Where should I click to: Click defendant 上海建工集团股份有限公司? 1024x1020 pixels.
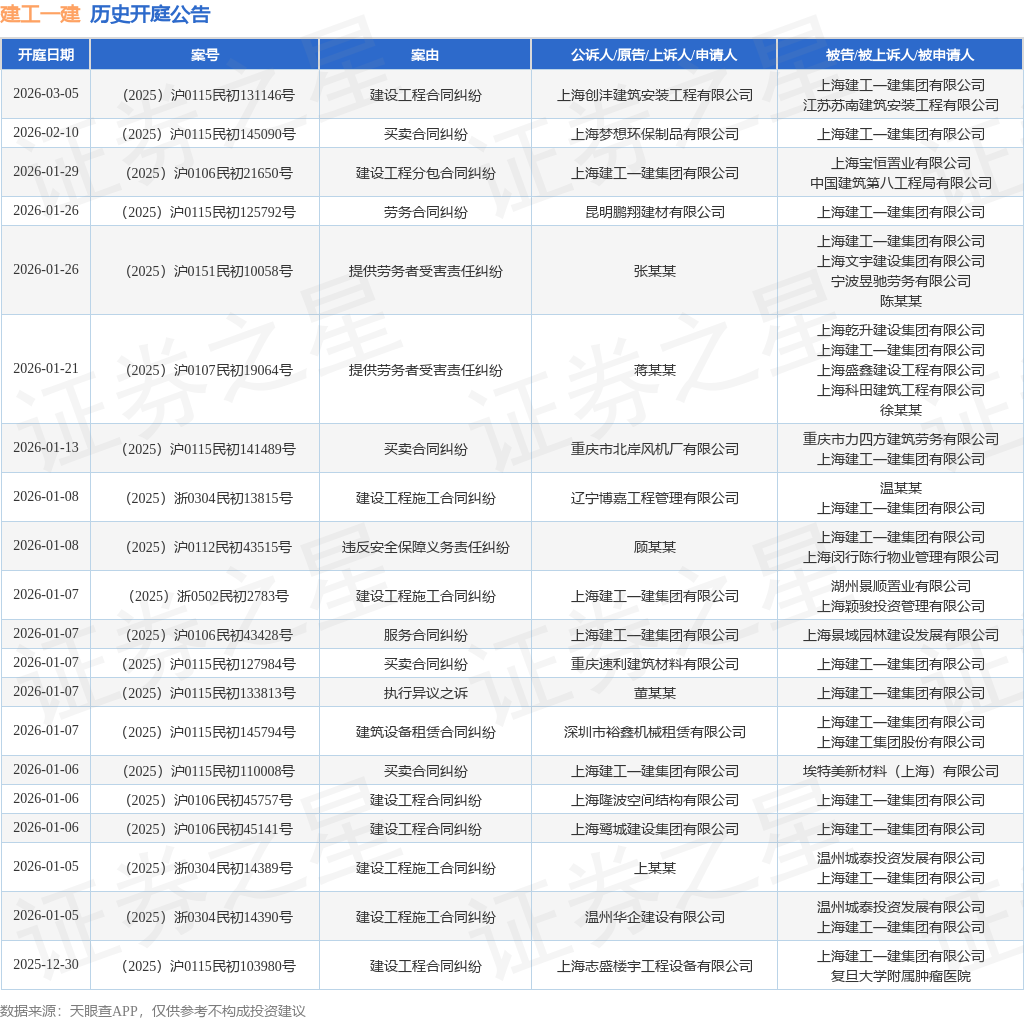pos(901,743)
